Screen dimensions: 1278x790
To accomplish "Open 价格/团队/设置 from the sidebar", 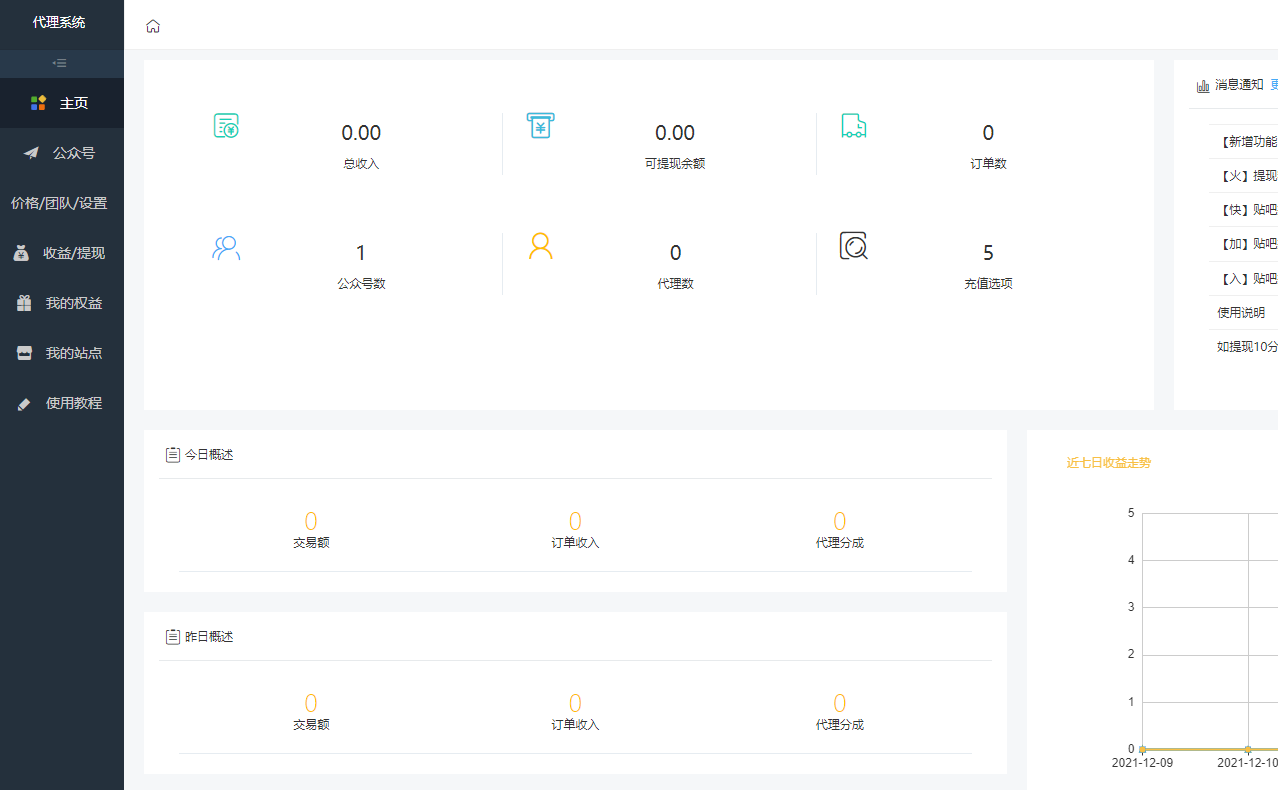I will point(62,203).
